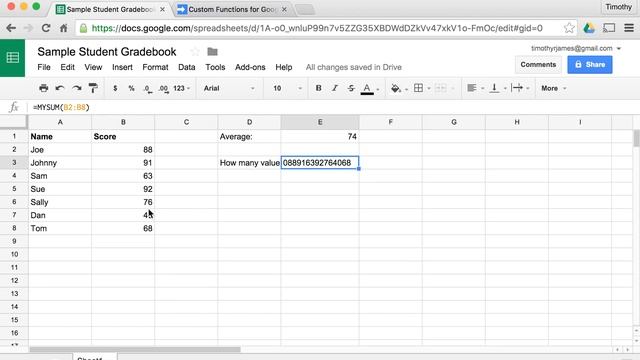The width and height of the screenshot is (640, 360).
Task: Open the Chrome hamburger menu
Action: tap(629, 28)
